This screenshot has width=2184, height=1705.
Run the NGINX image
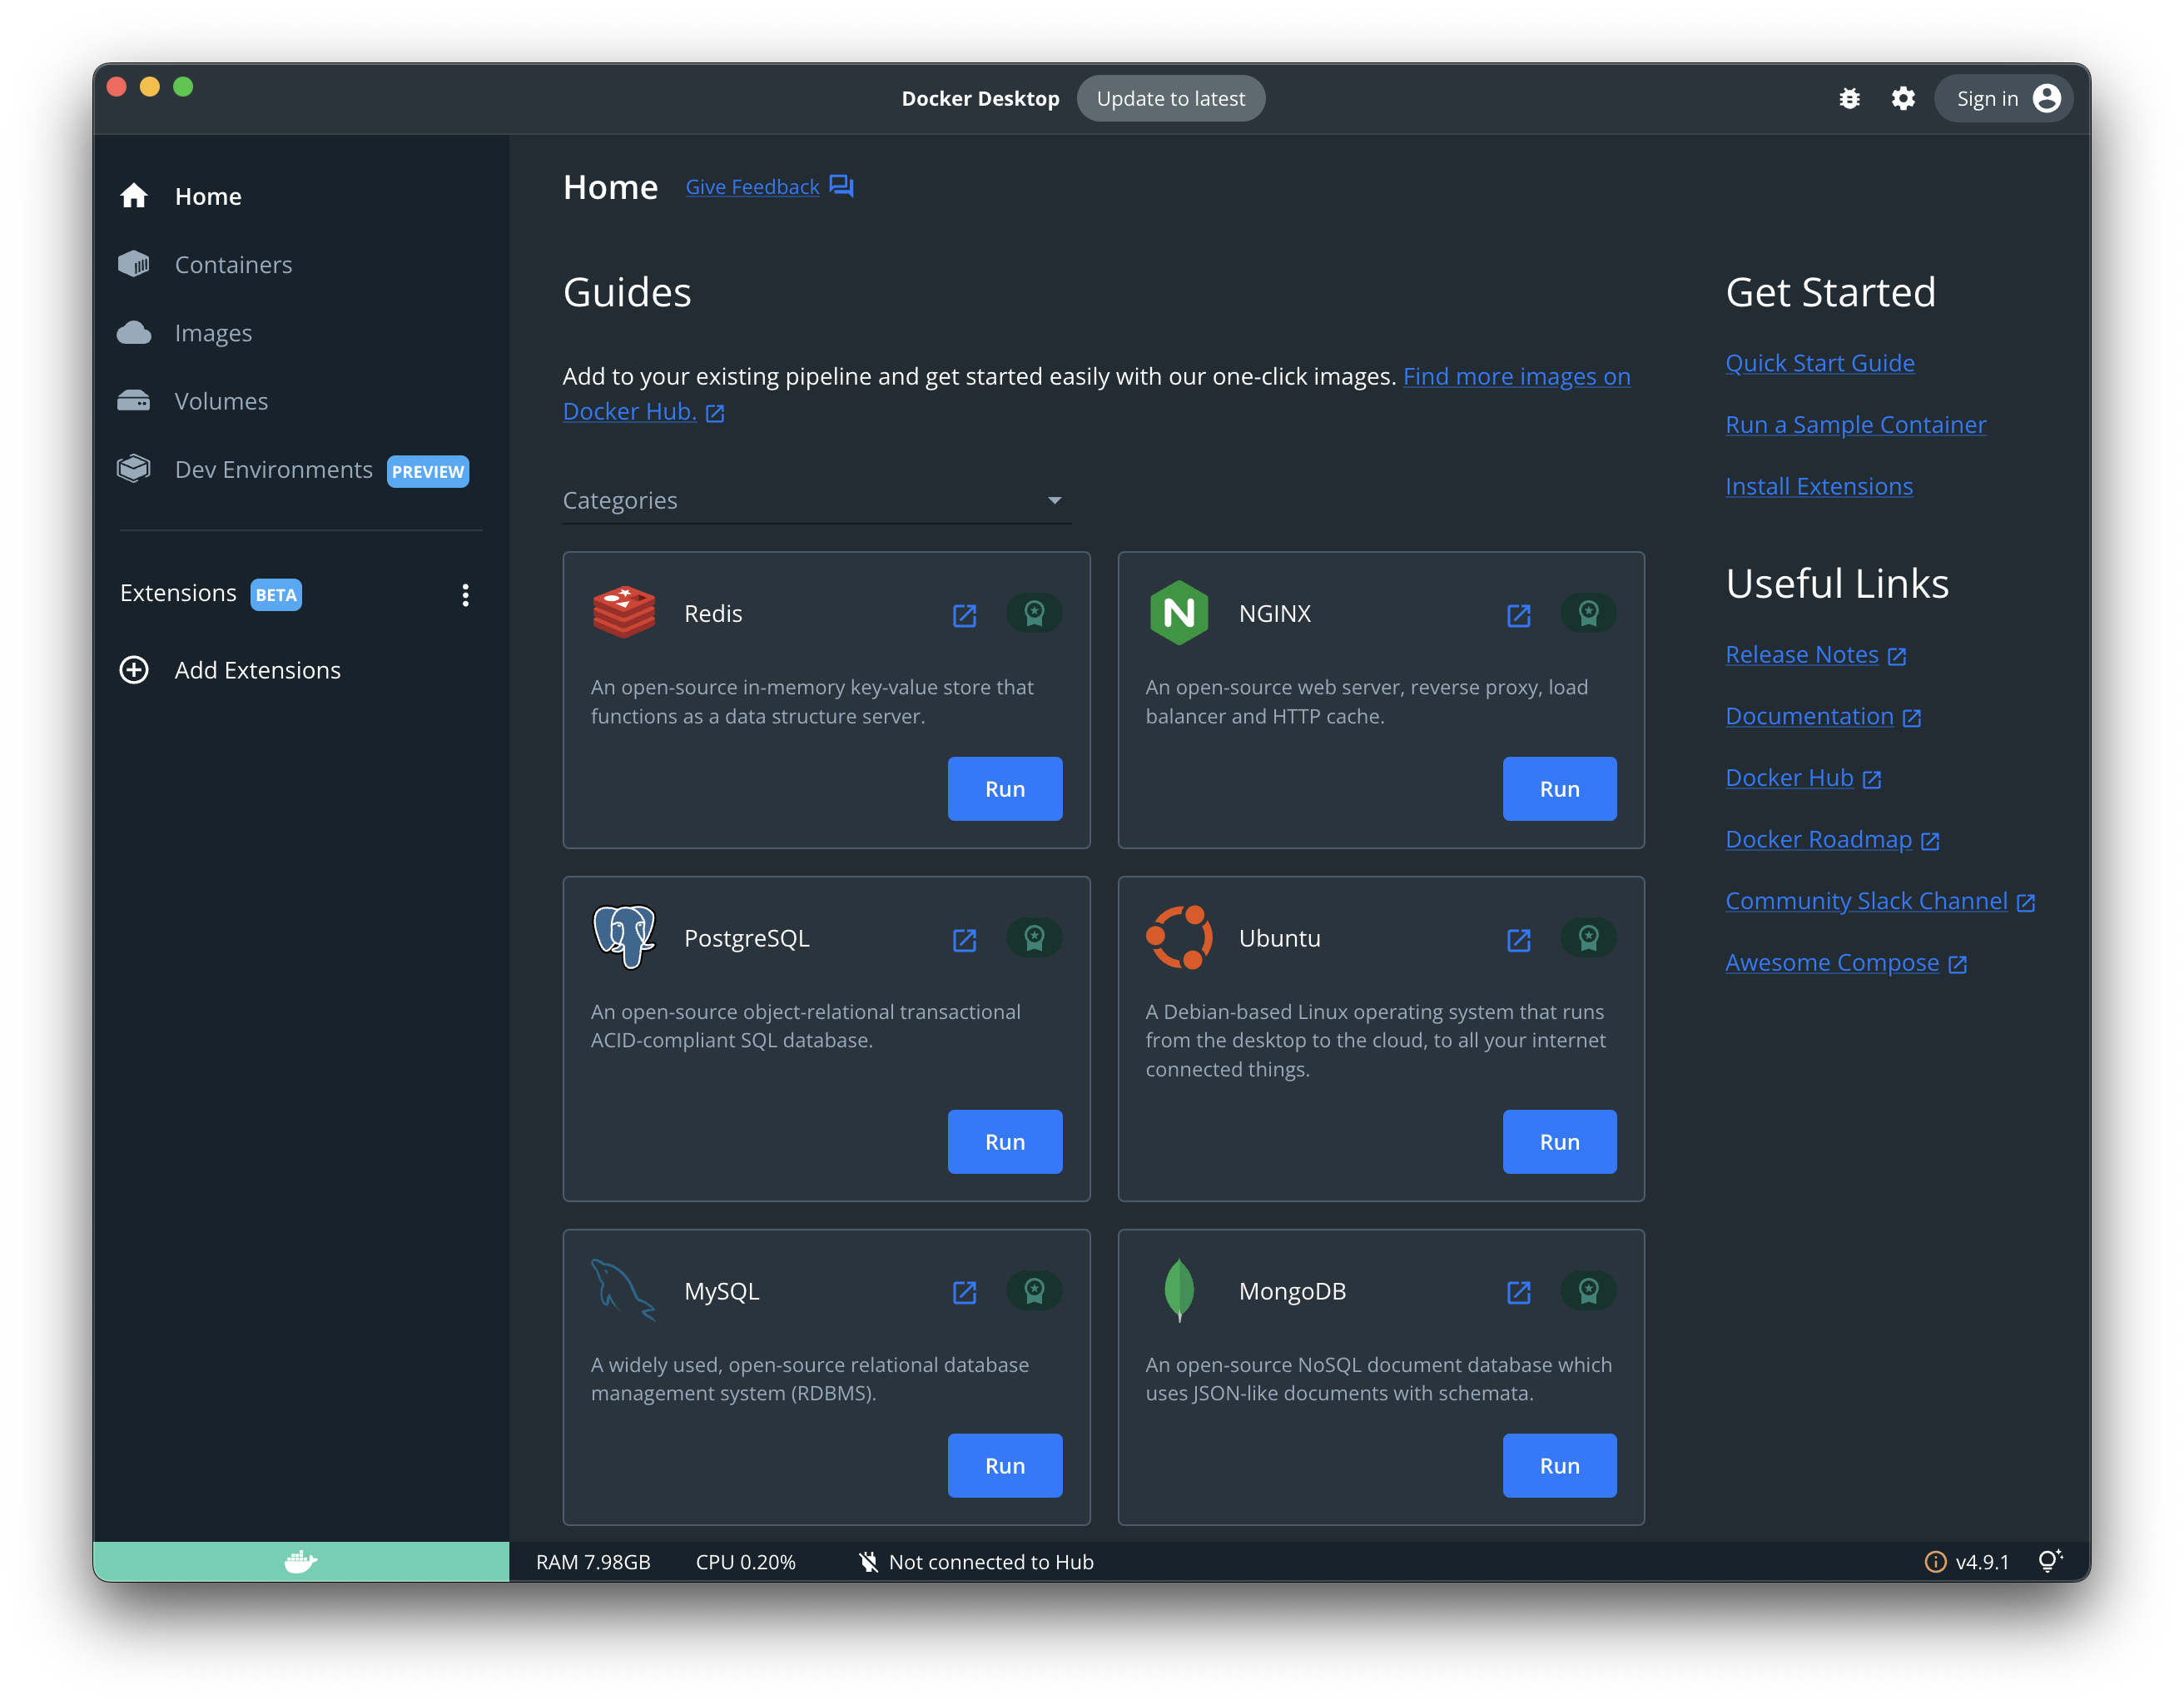pos(1559,789)
